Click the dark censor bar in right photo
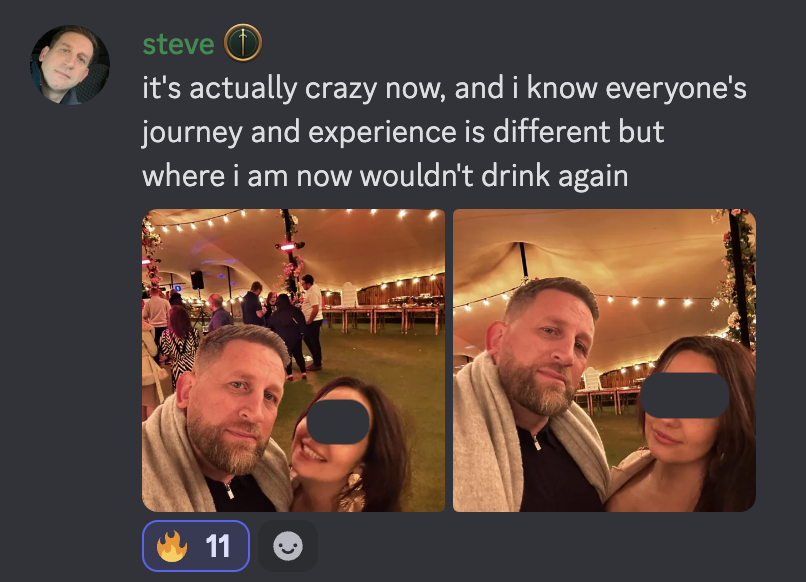 [x=685, y=395]
